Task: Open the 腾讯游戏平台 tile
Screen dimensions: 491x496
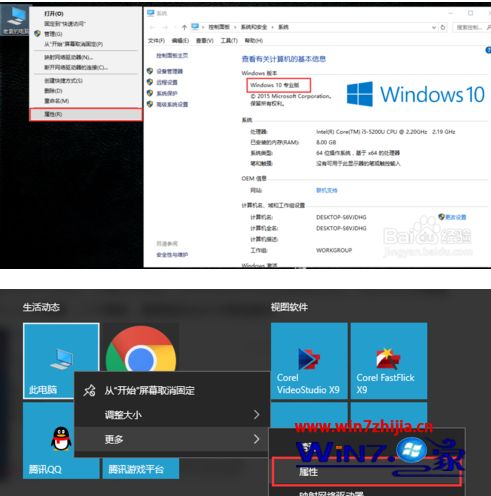Action: [x=141, y=469]
